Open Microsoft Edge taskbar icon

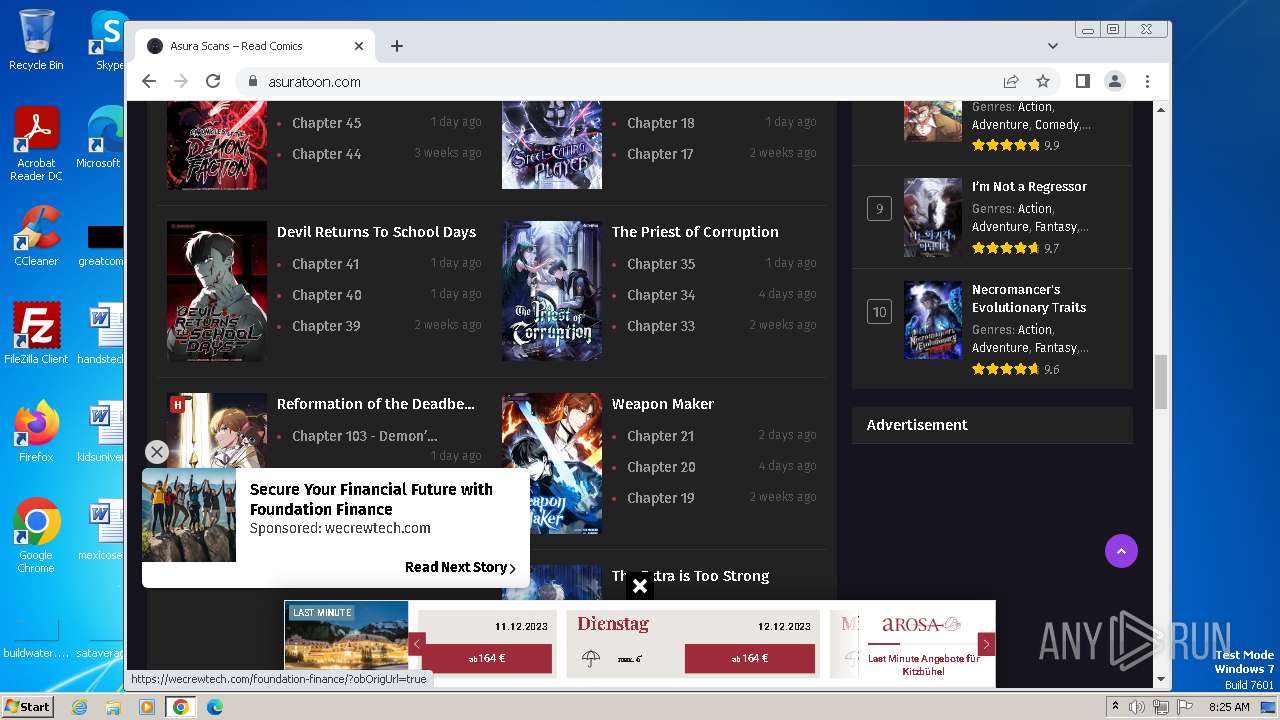(x=214, y=706)
